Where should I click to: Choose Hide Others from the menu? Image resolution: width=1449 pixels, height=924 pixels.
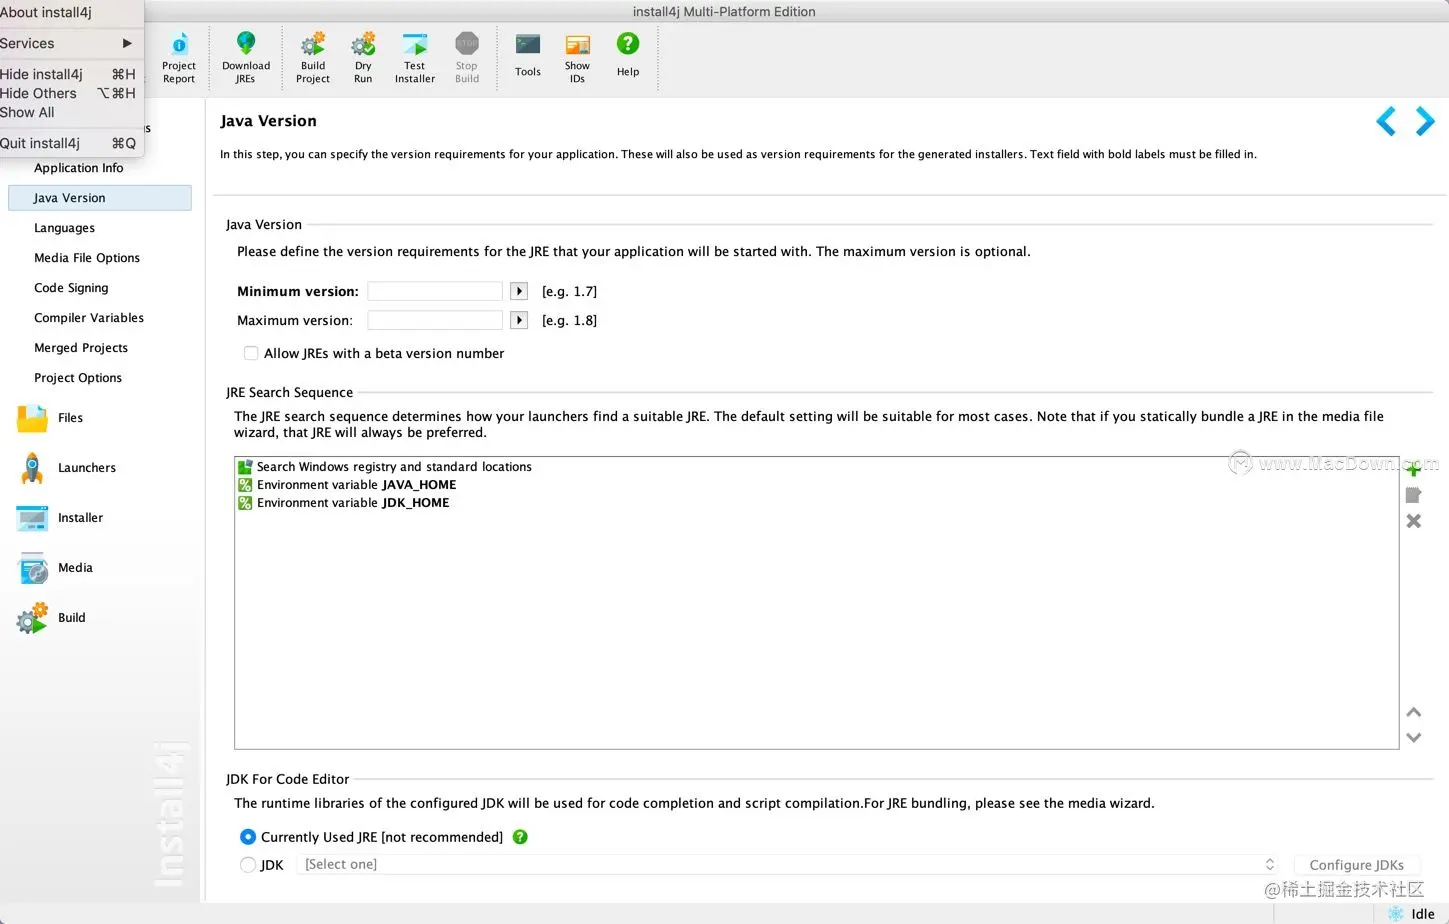click(70, 93)
